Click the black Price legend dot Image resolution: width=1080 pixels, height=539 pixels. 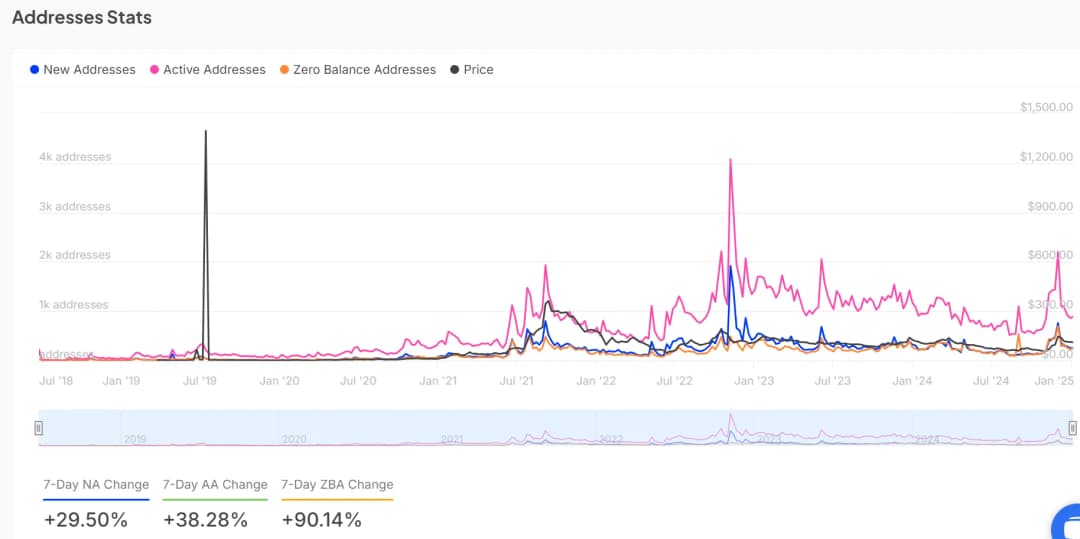[x=455, y=70]
